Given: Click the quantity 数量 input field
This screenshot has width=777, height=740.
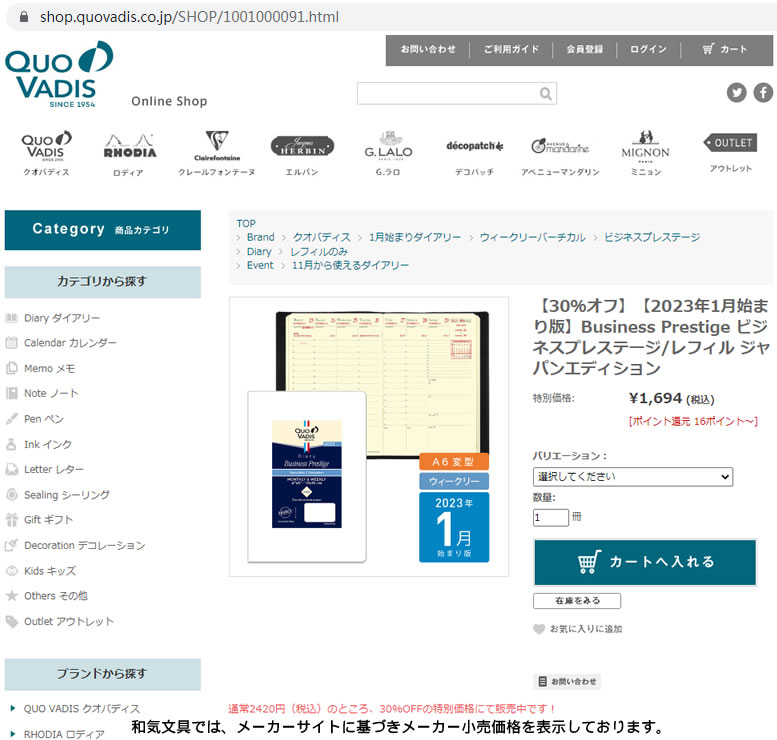Looking at the screenshot, I should pyautogui.click(x=551, y=518).
